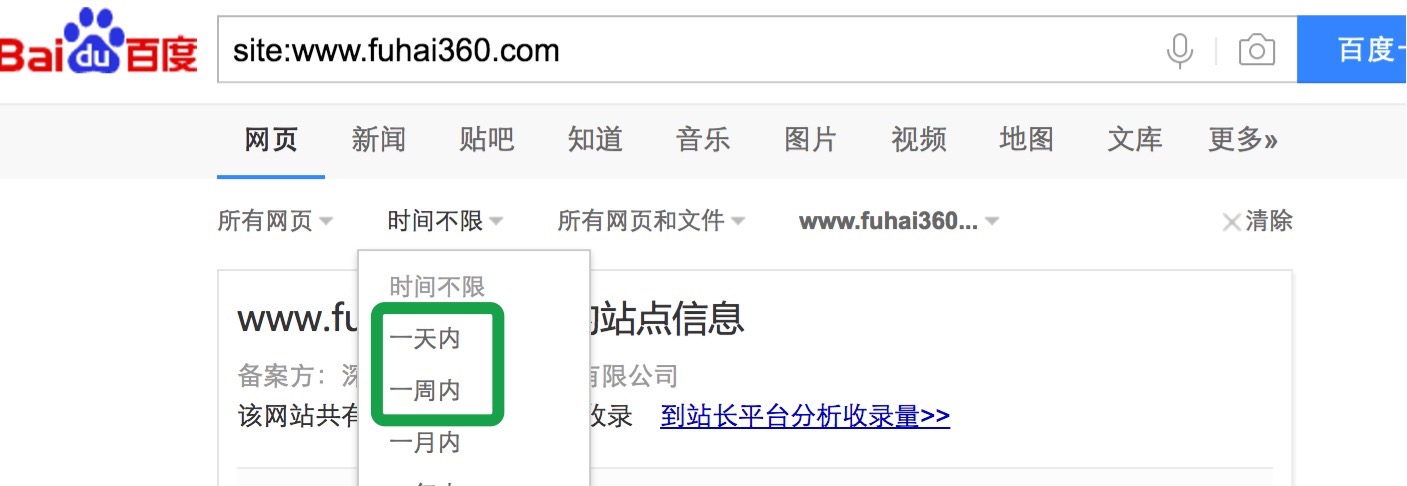The image size is (1407, 486).
Task: Click the 百度一下 search button
Action: pos(1352,49)
